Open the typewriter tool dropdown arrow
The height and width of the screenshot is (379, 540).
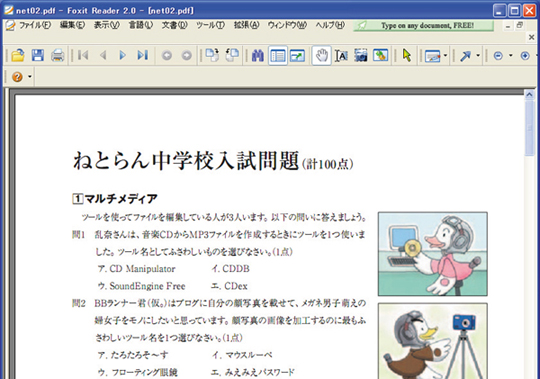click(445, 55)
